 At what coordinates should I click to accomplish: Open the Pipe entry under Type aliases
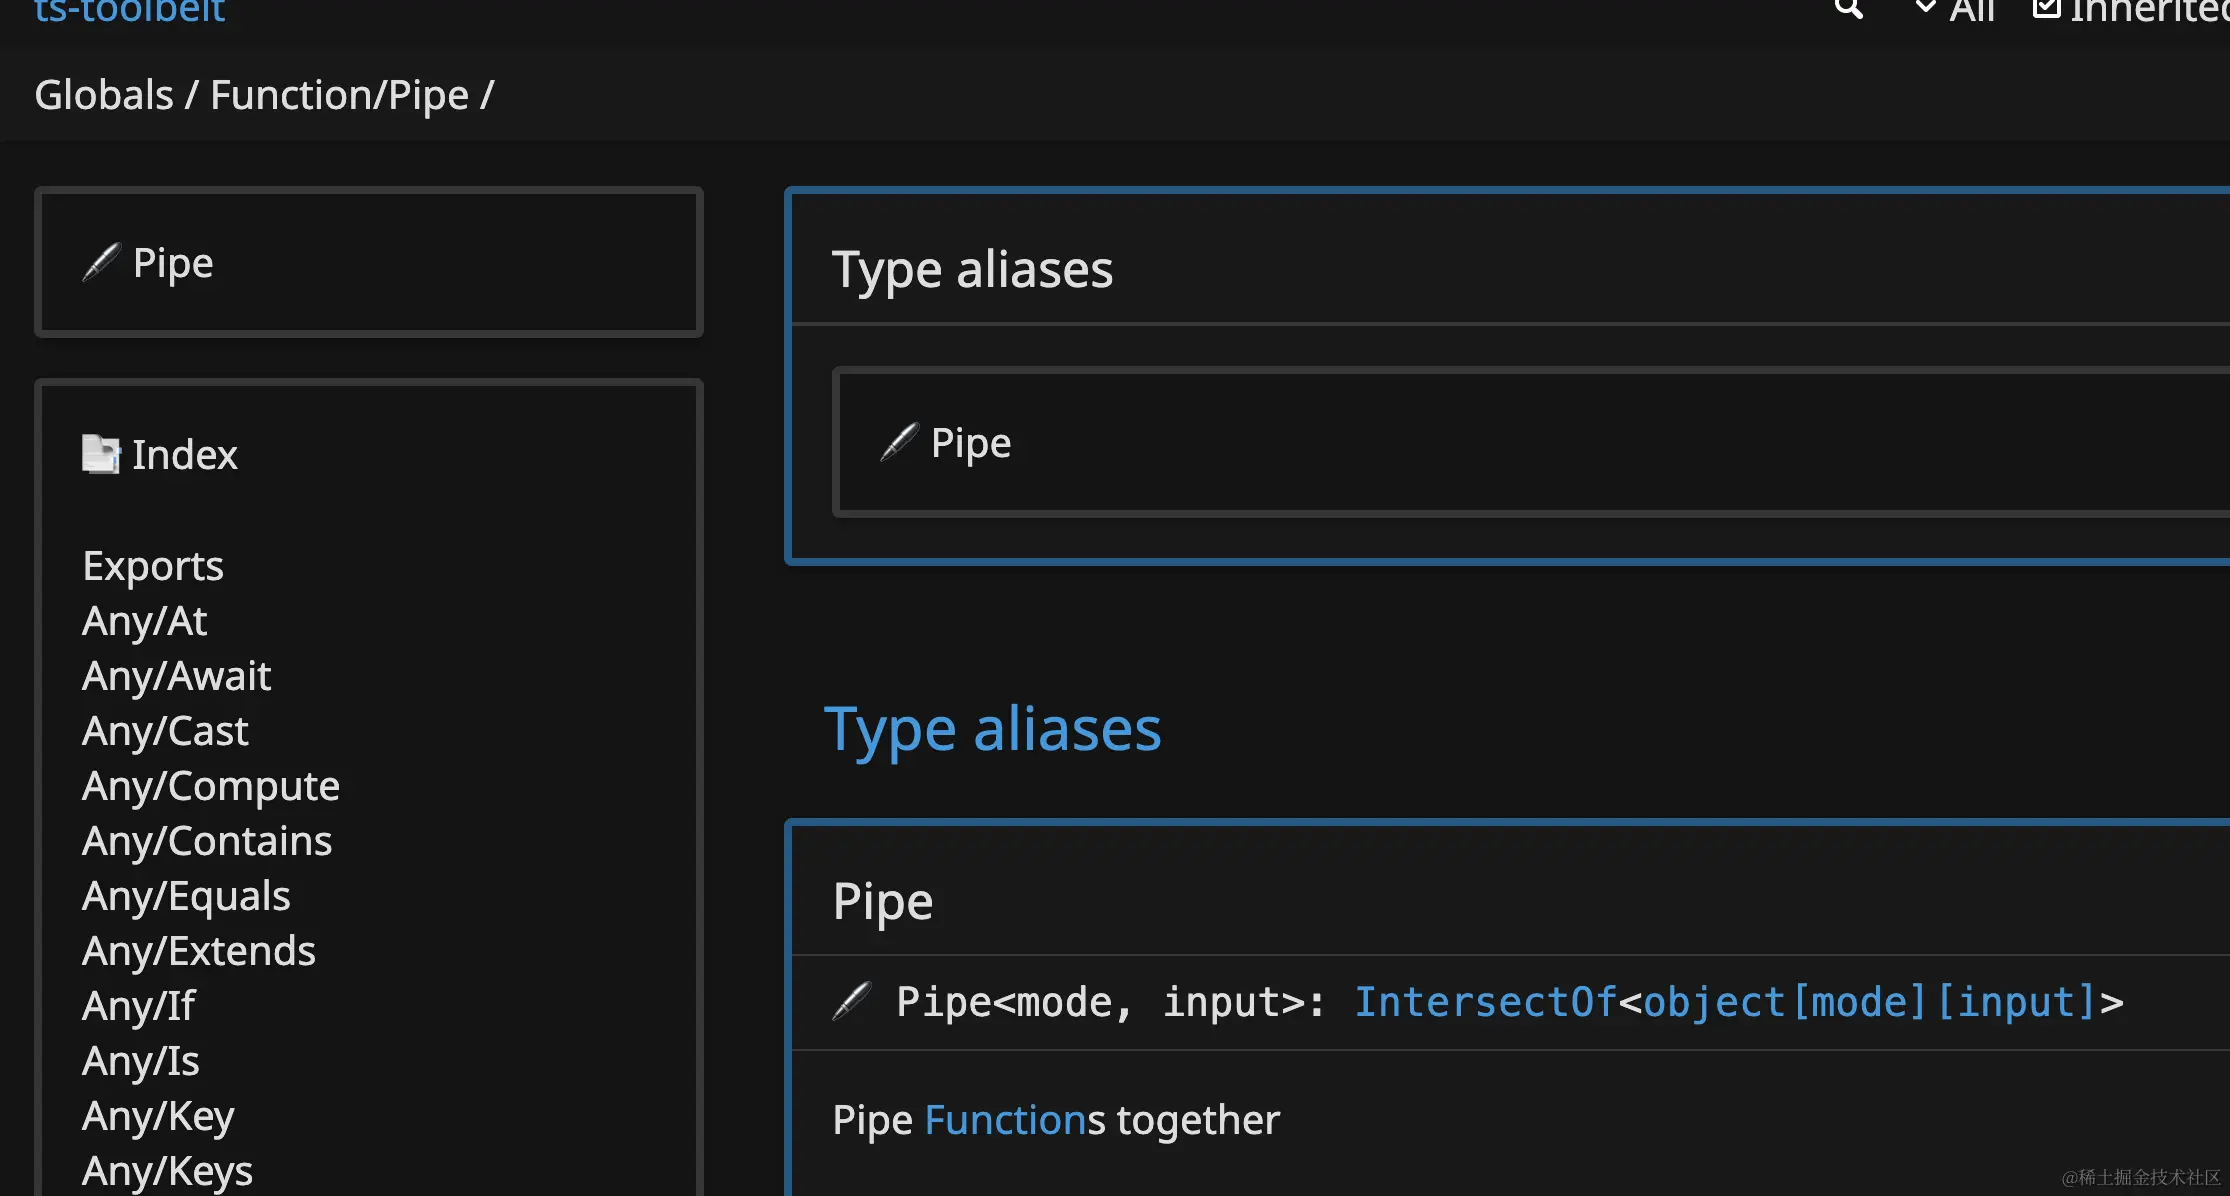point(970,443)
